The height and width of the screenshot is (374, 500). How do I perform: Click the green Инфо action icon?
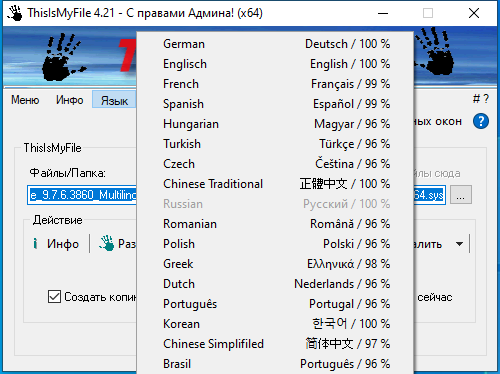tap(35, 244)
